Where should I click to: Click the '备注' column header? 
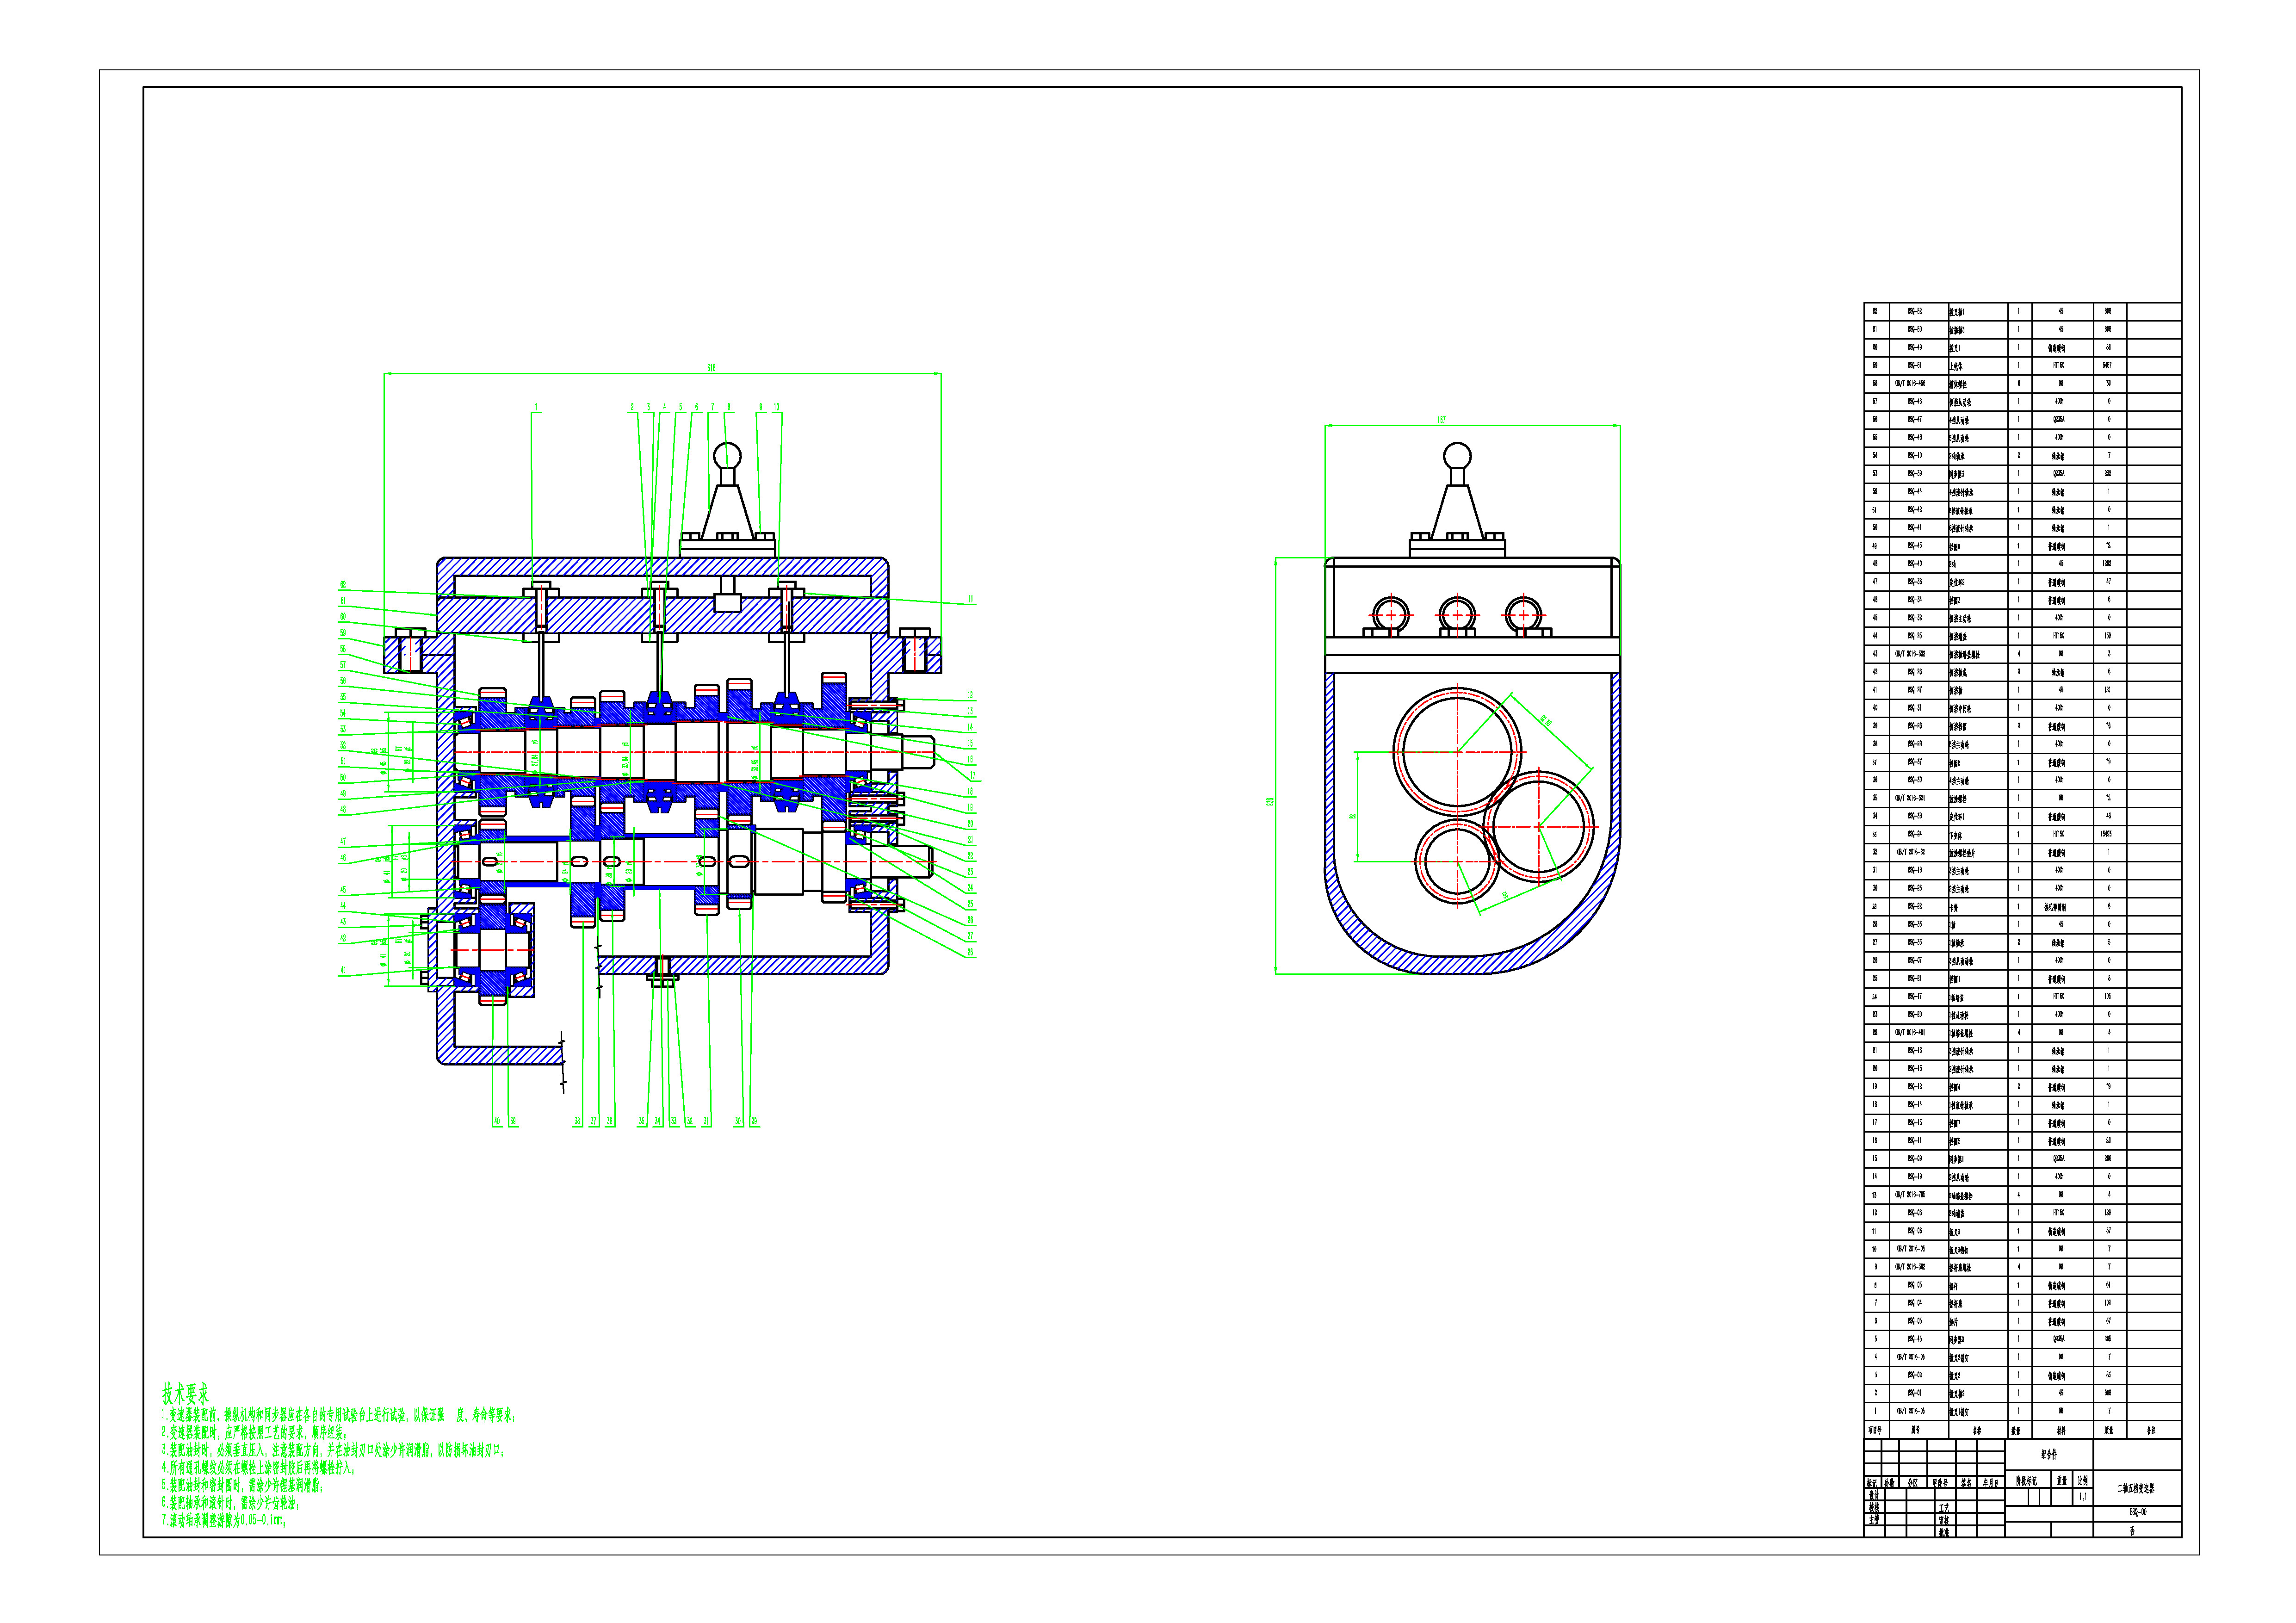2151,1430
